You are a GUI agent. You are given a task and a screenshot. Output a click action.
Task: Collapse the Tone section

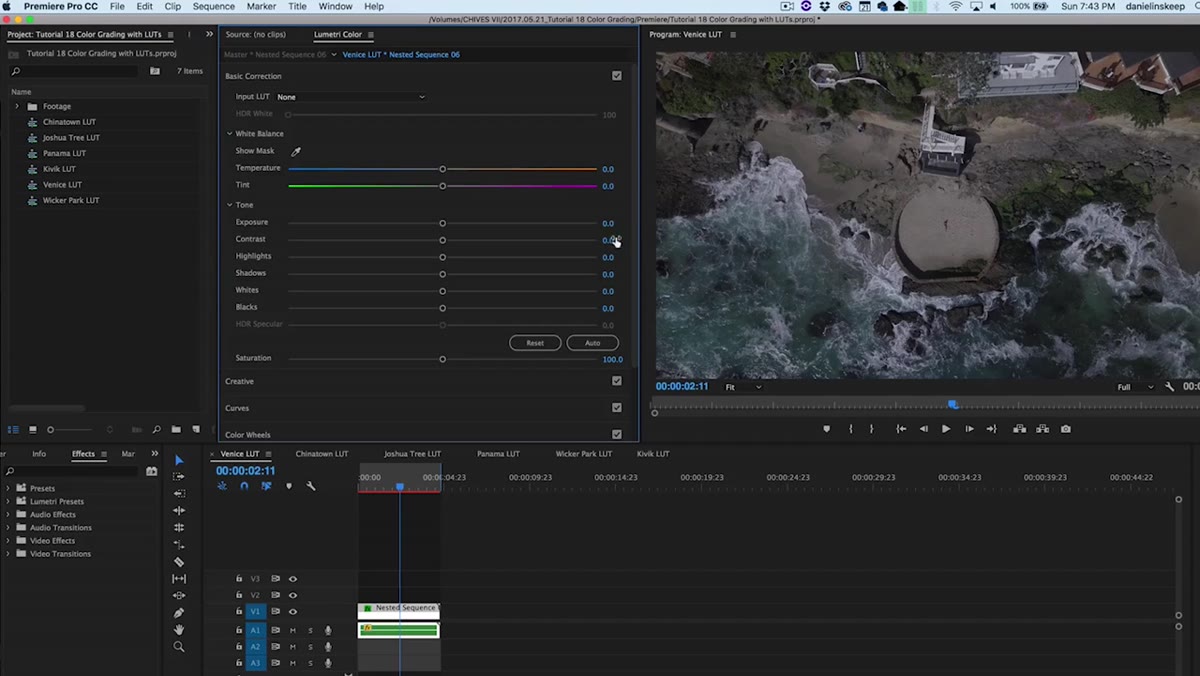point(229,205)
